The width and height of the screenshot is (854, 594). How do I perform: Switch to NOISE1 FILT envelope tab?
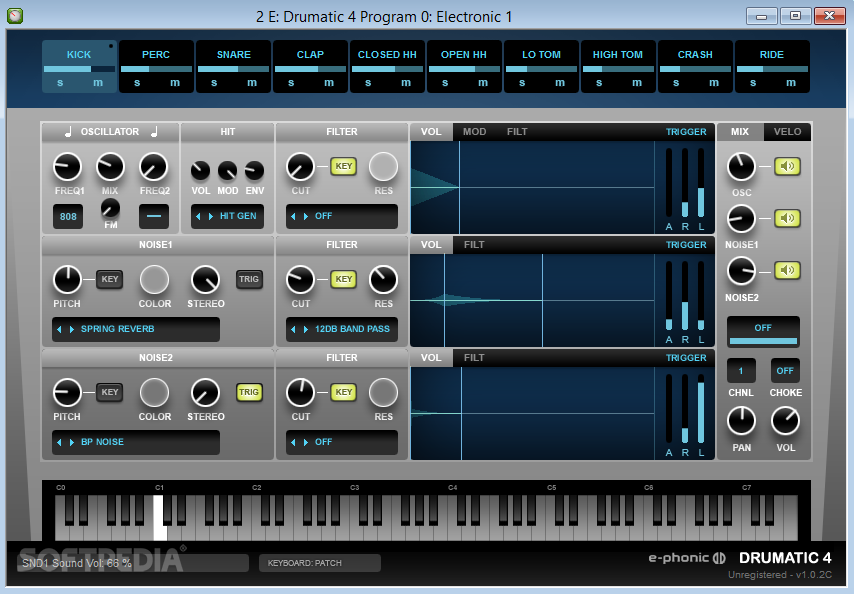point(474,245)
